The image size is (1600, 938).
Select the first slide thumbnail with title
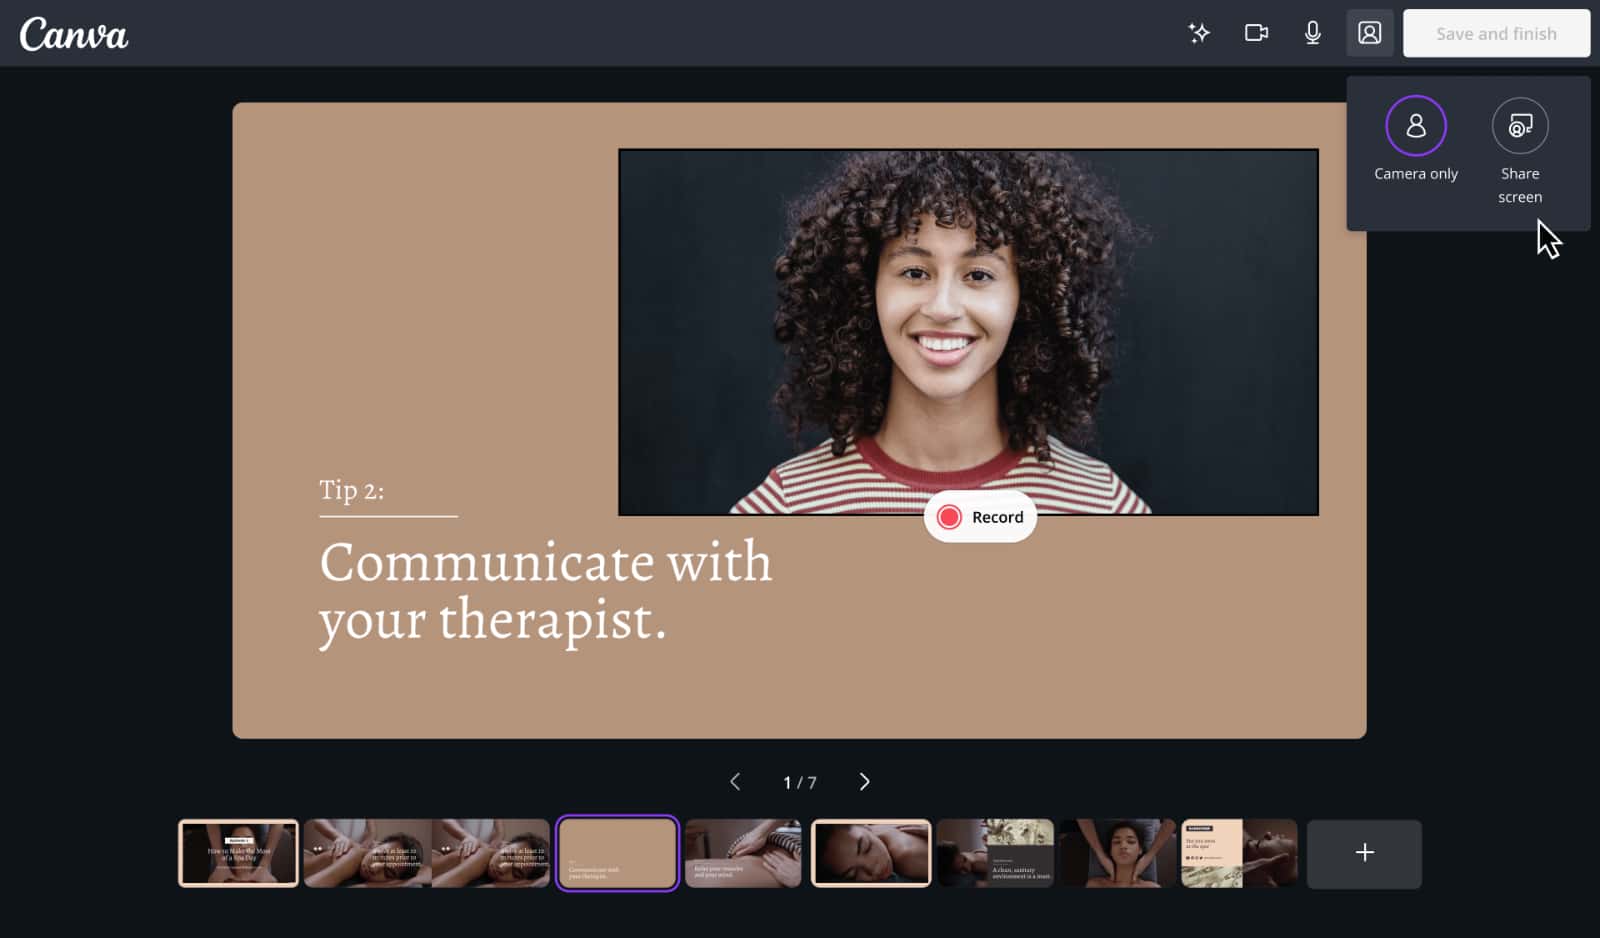(238, 853)
